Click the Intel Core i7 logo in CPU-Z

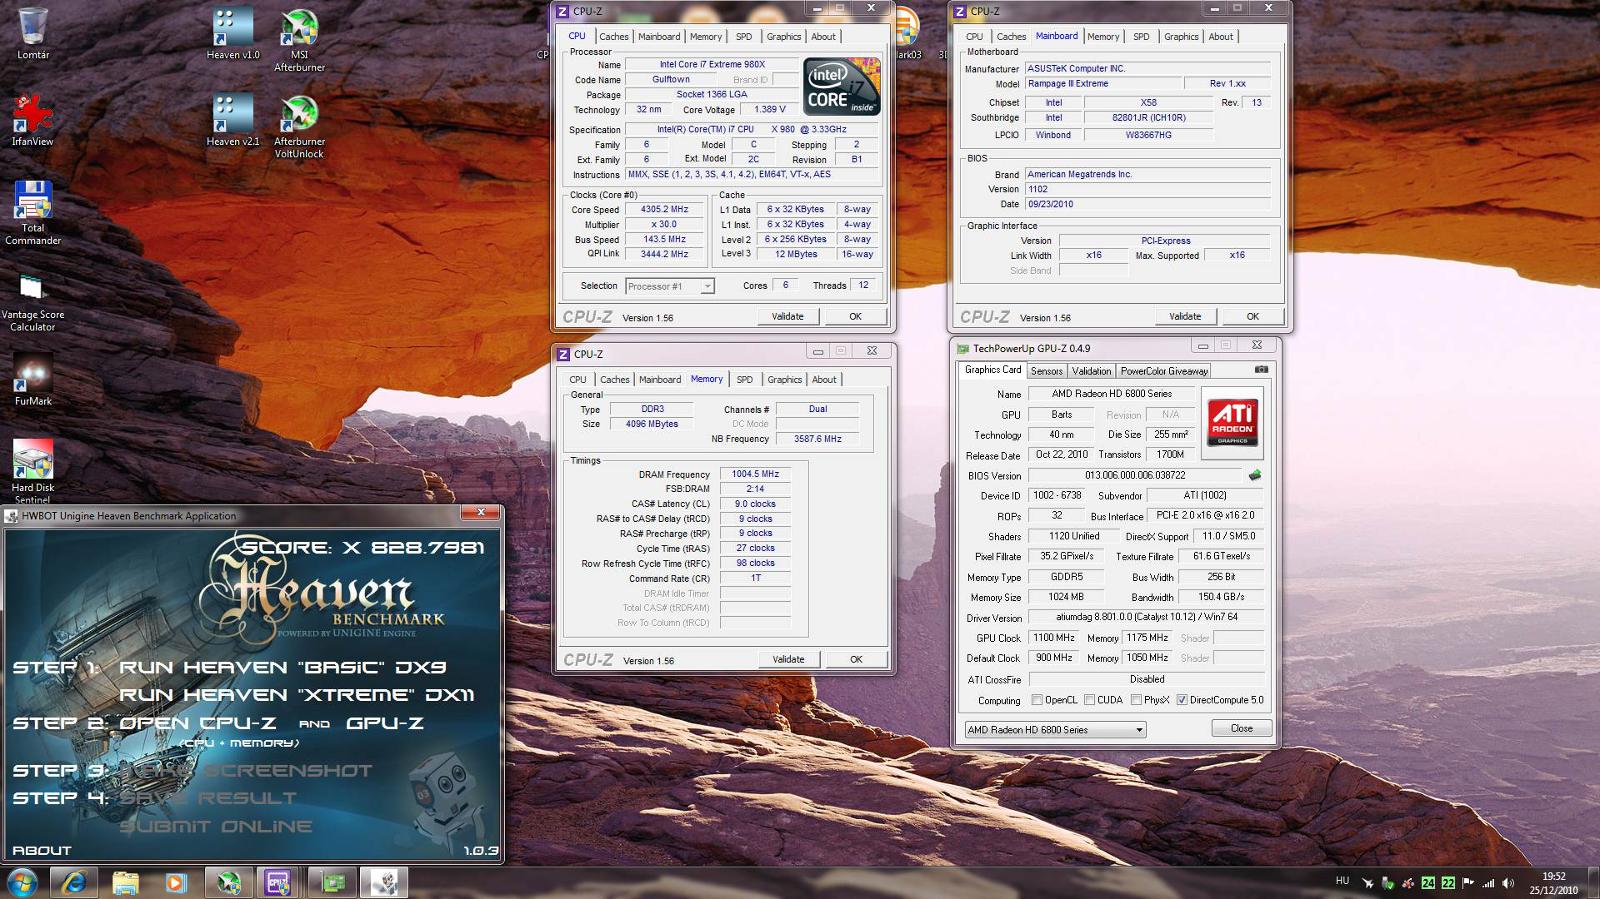coord(842,86)
